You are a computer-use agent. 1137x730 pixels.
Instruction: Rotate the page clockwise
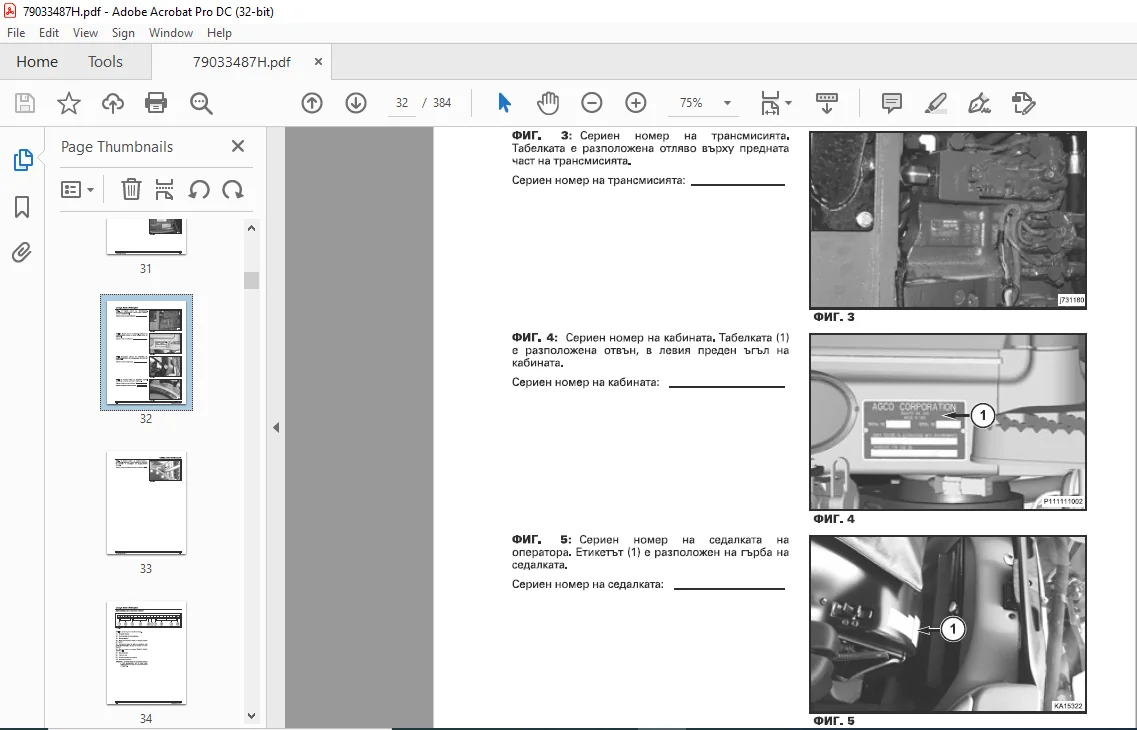tap(233, 190)
